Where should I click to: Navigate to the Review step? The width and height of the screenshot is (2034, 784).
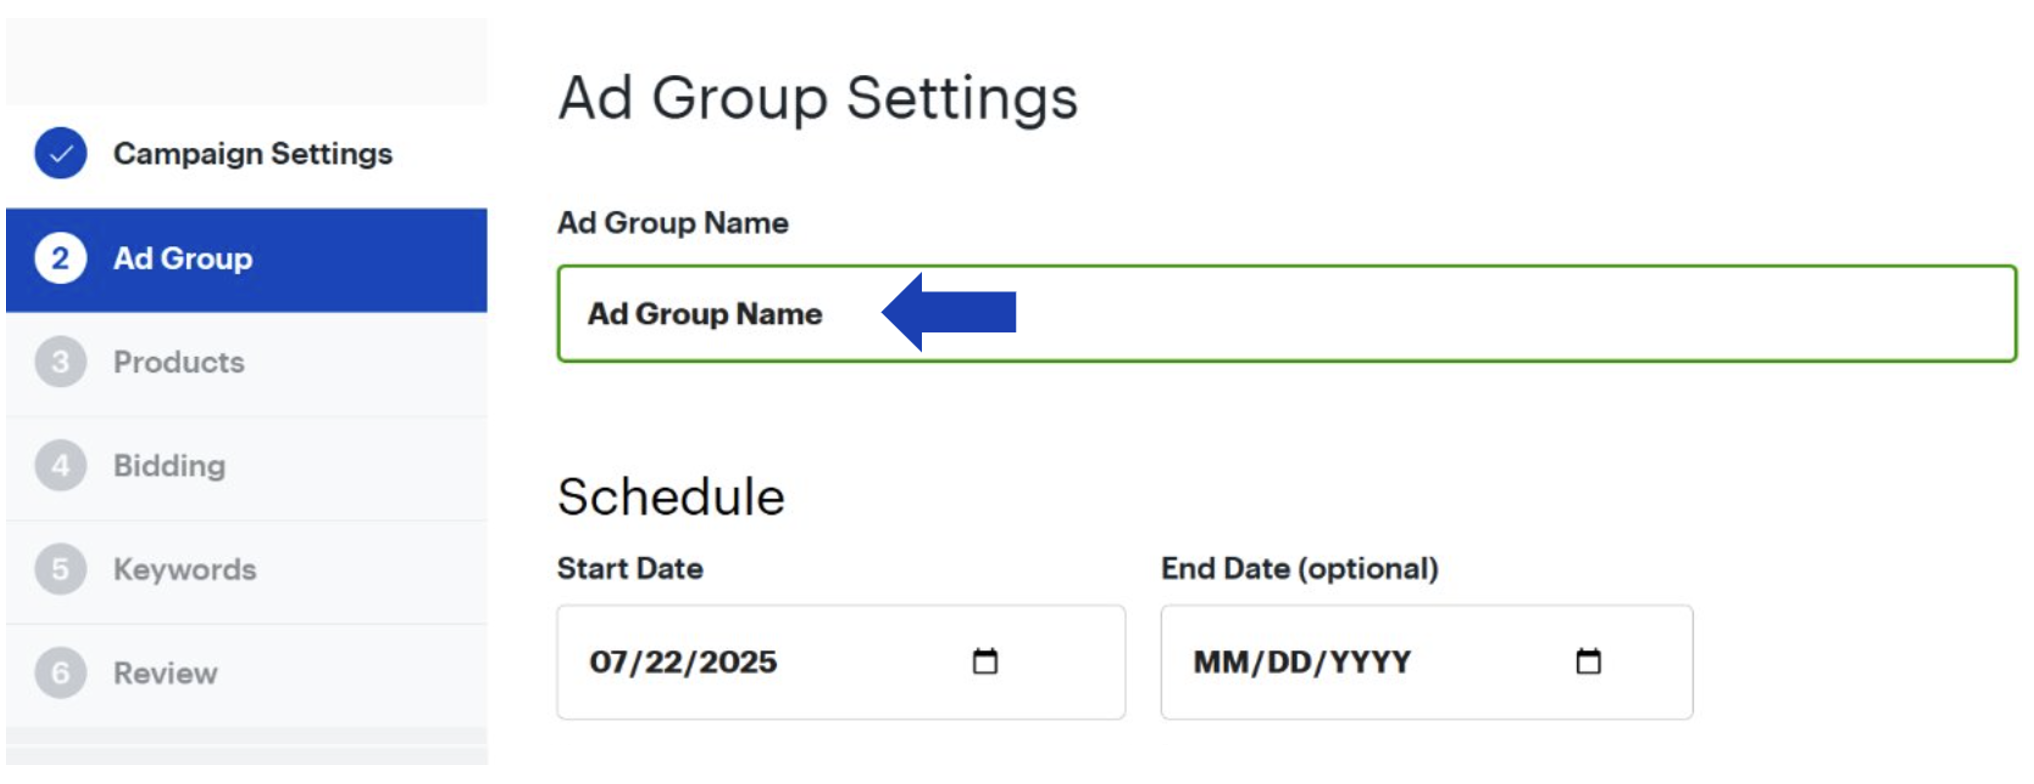(165, 673)
